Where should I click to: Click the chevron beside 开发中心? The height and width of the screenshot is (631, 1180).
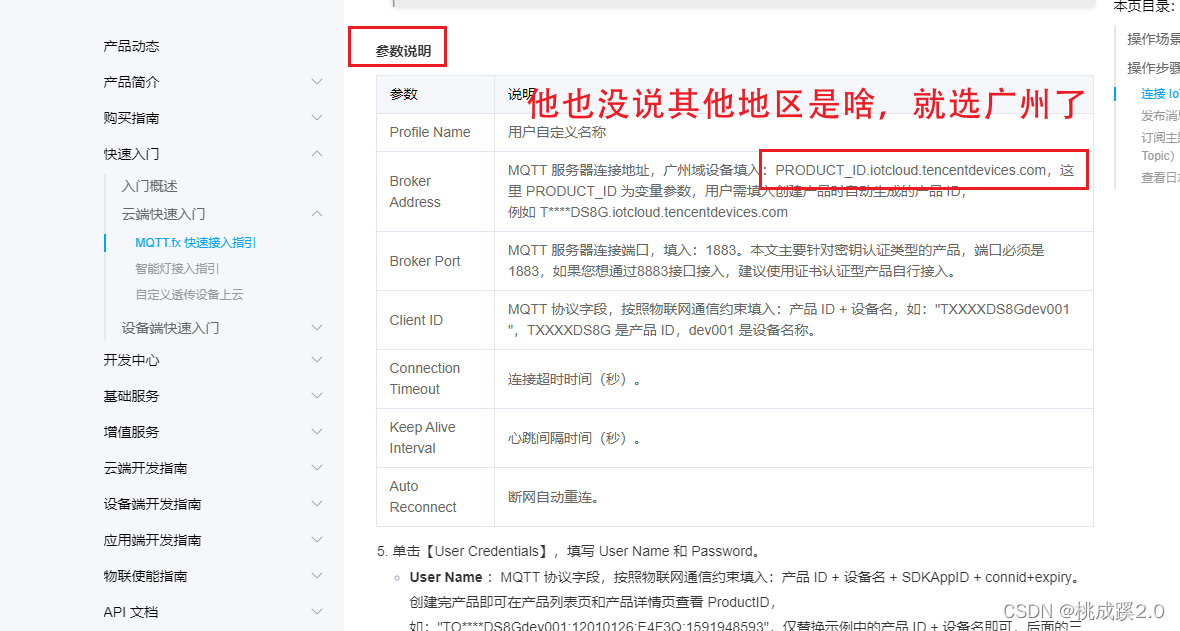[317, 360]
